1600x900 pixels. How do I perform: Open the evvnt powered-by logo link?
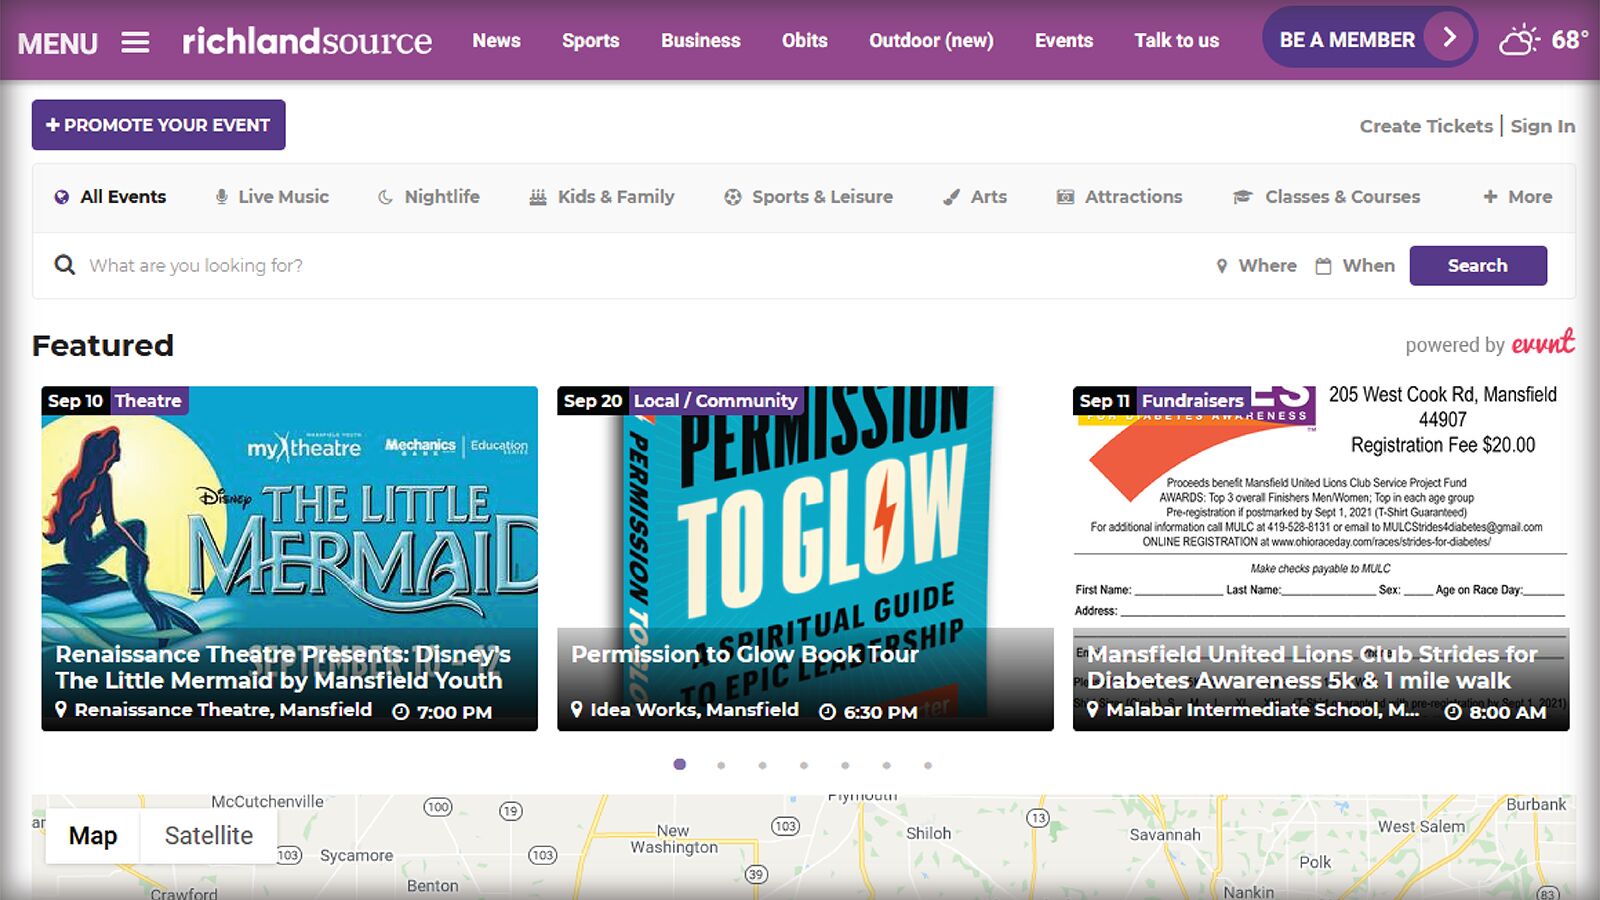click(x=1543, y=343)
